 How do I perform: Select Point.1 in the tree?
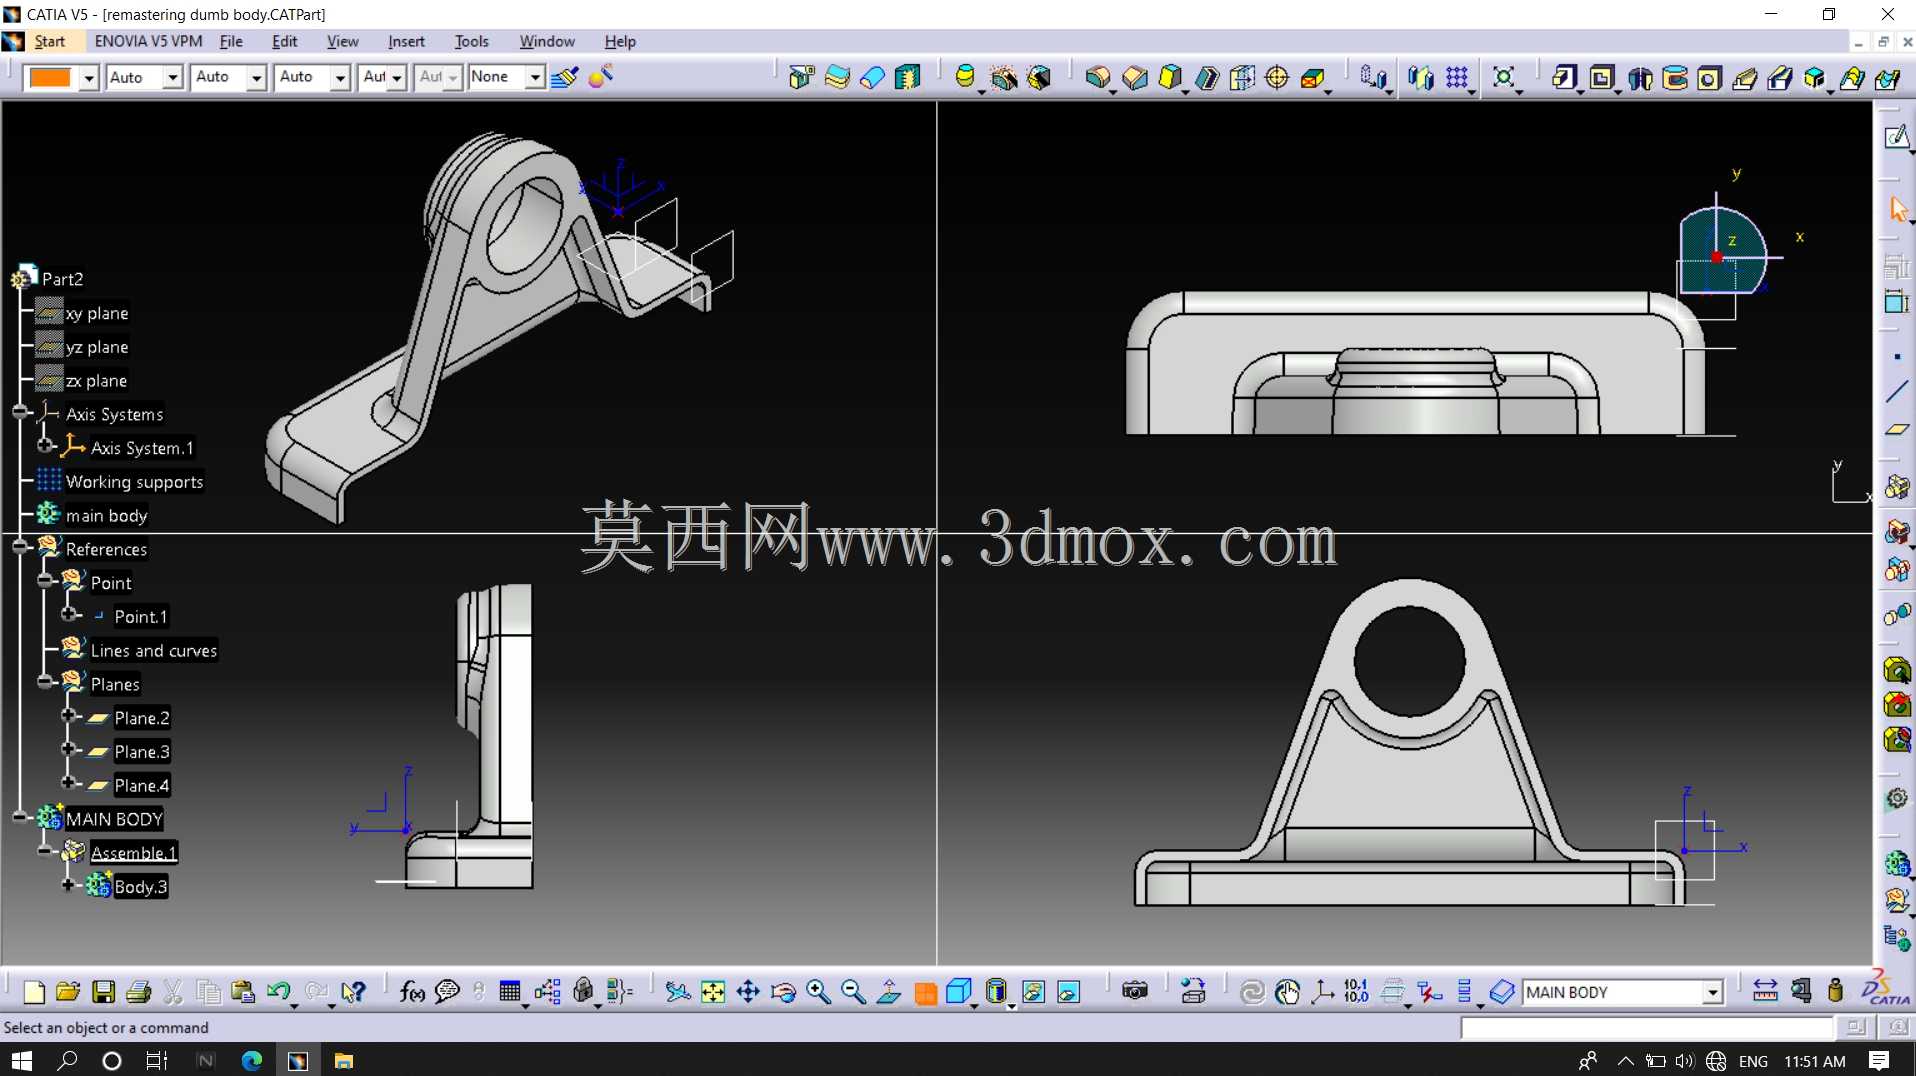[x=140, y=617]
